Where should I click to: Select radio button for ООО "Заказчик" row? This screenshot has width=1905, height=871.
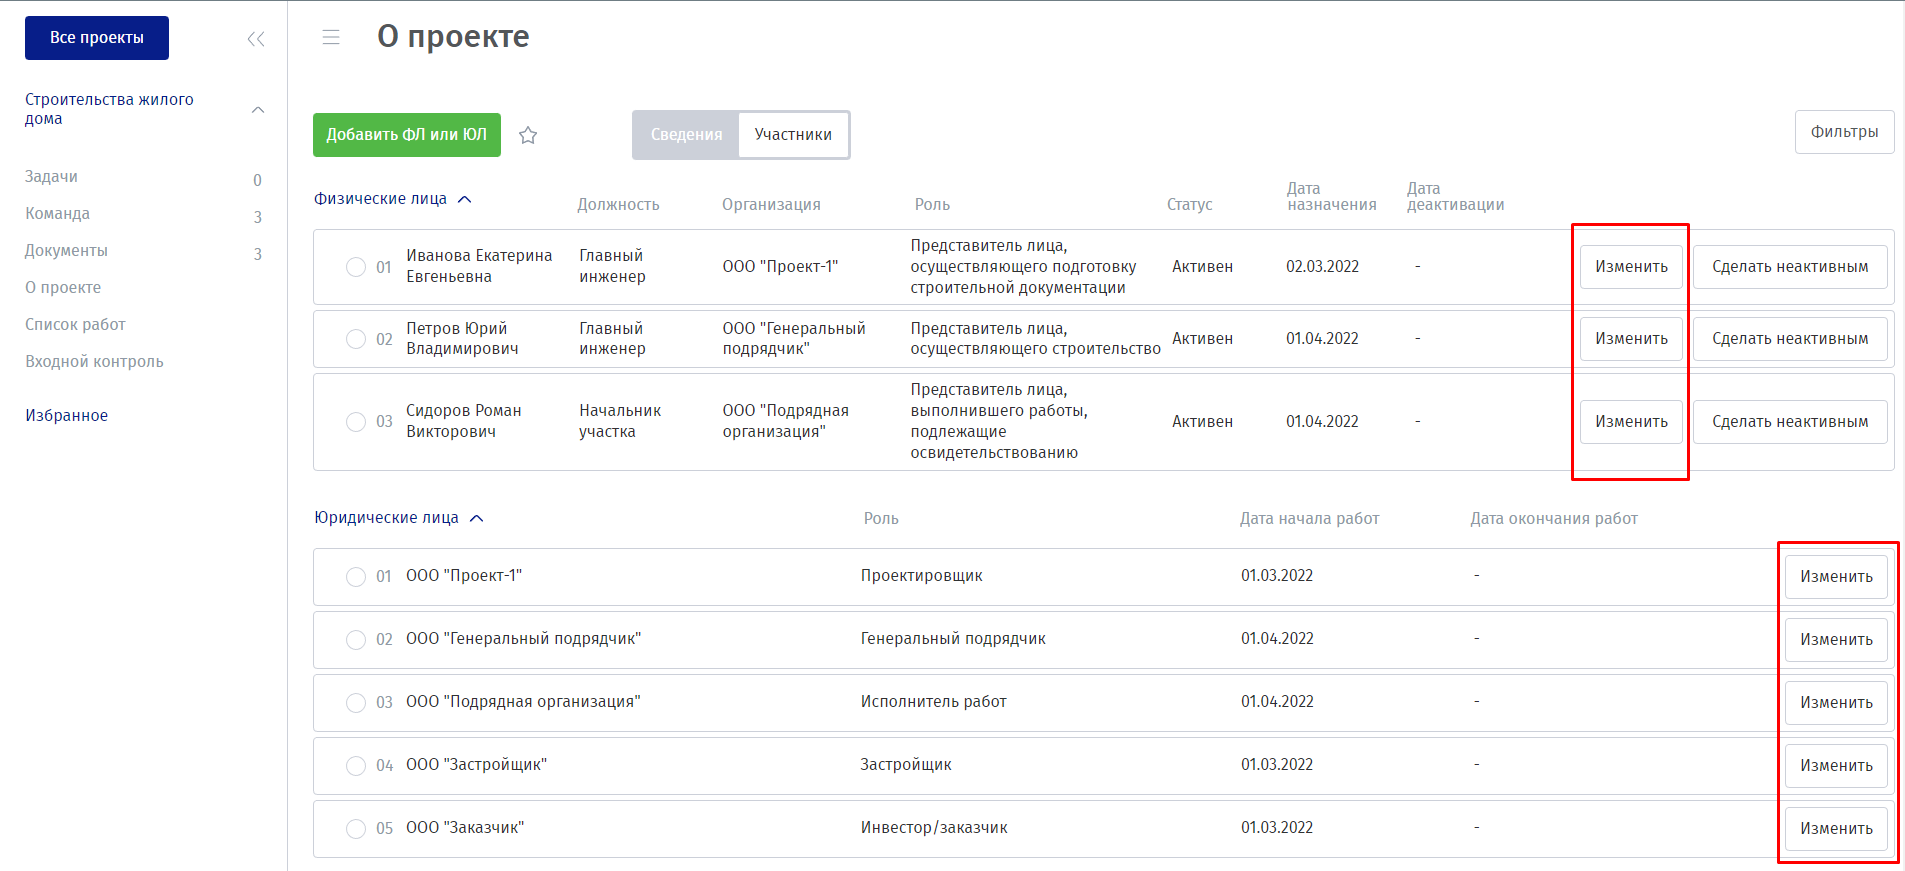click(355, 829)
